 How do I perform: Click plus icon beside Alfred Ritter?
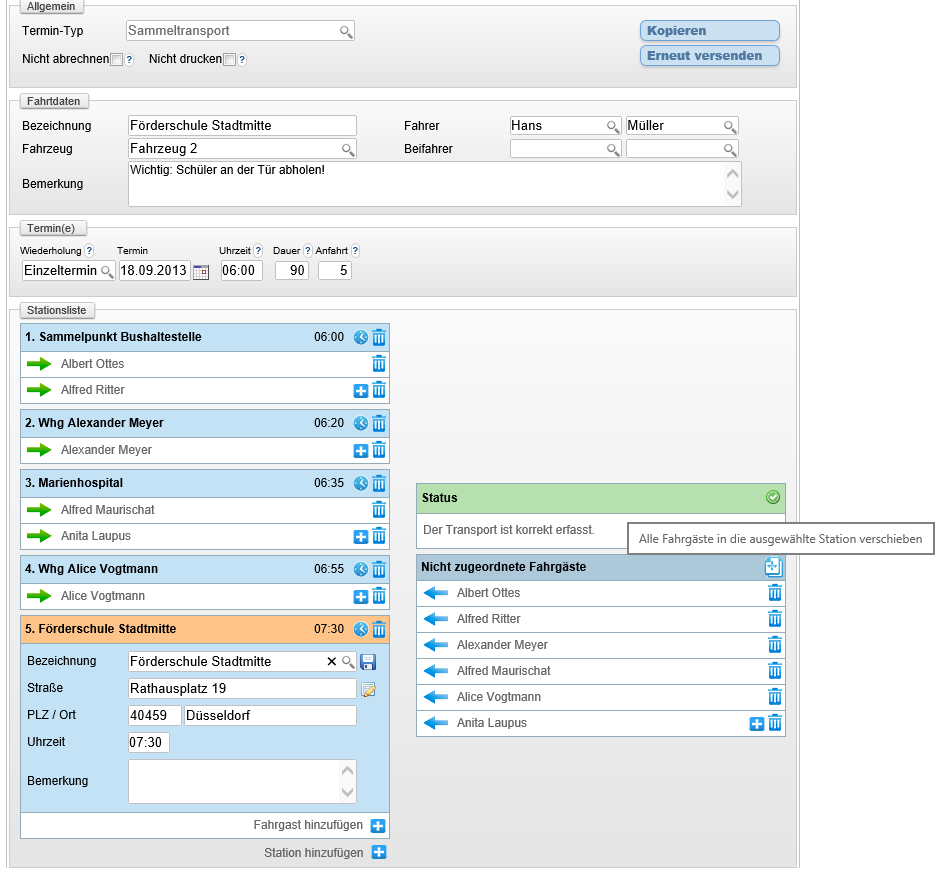(361, 391)
